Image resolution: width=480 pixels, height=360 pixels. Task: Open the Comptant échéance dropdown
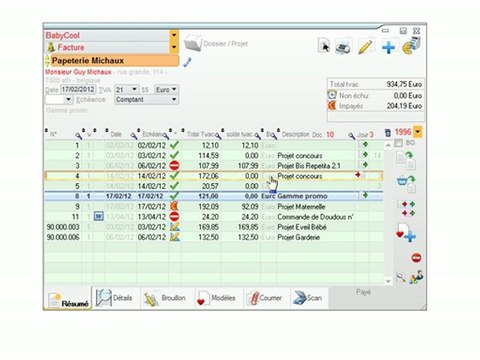(x=174, y=99)
